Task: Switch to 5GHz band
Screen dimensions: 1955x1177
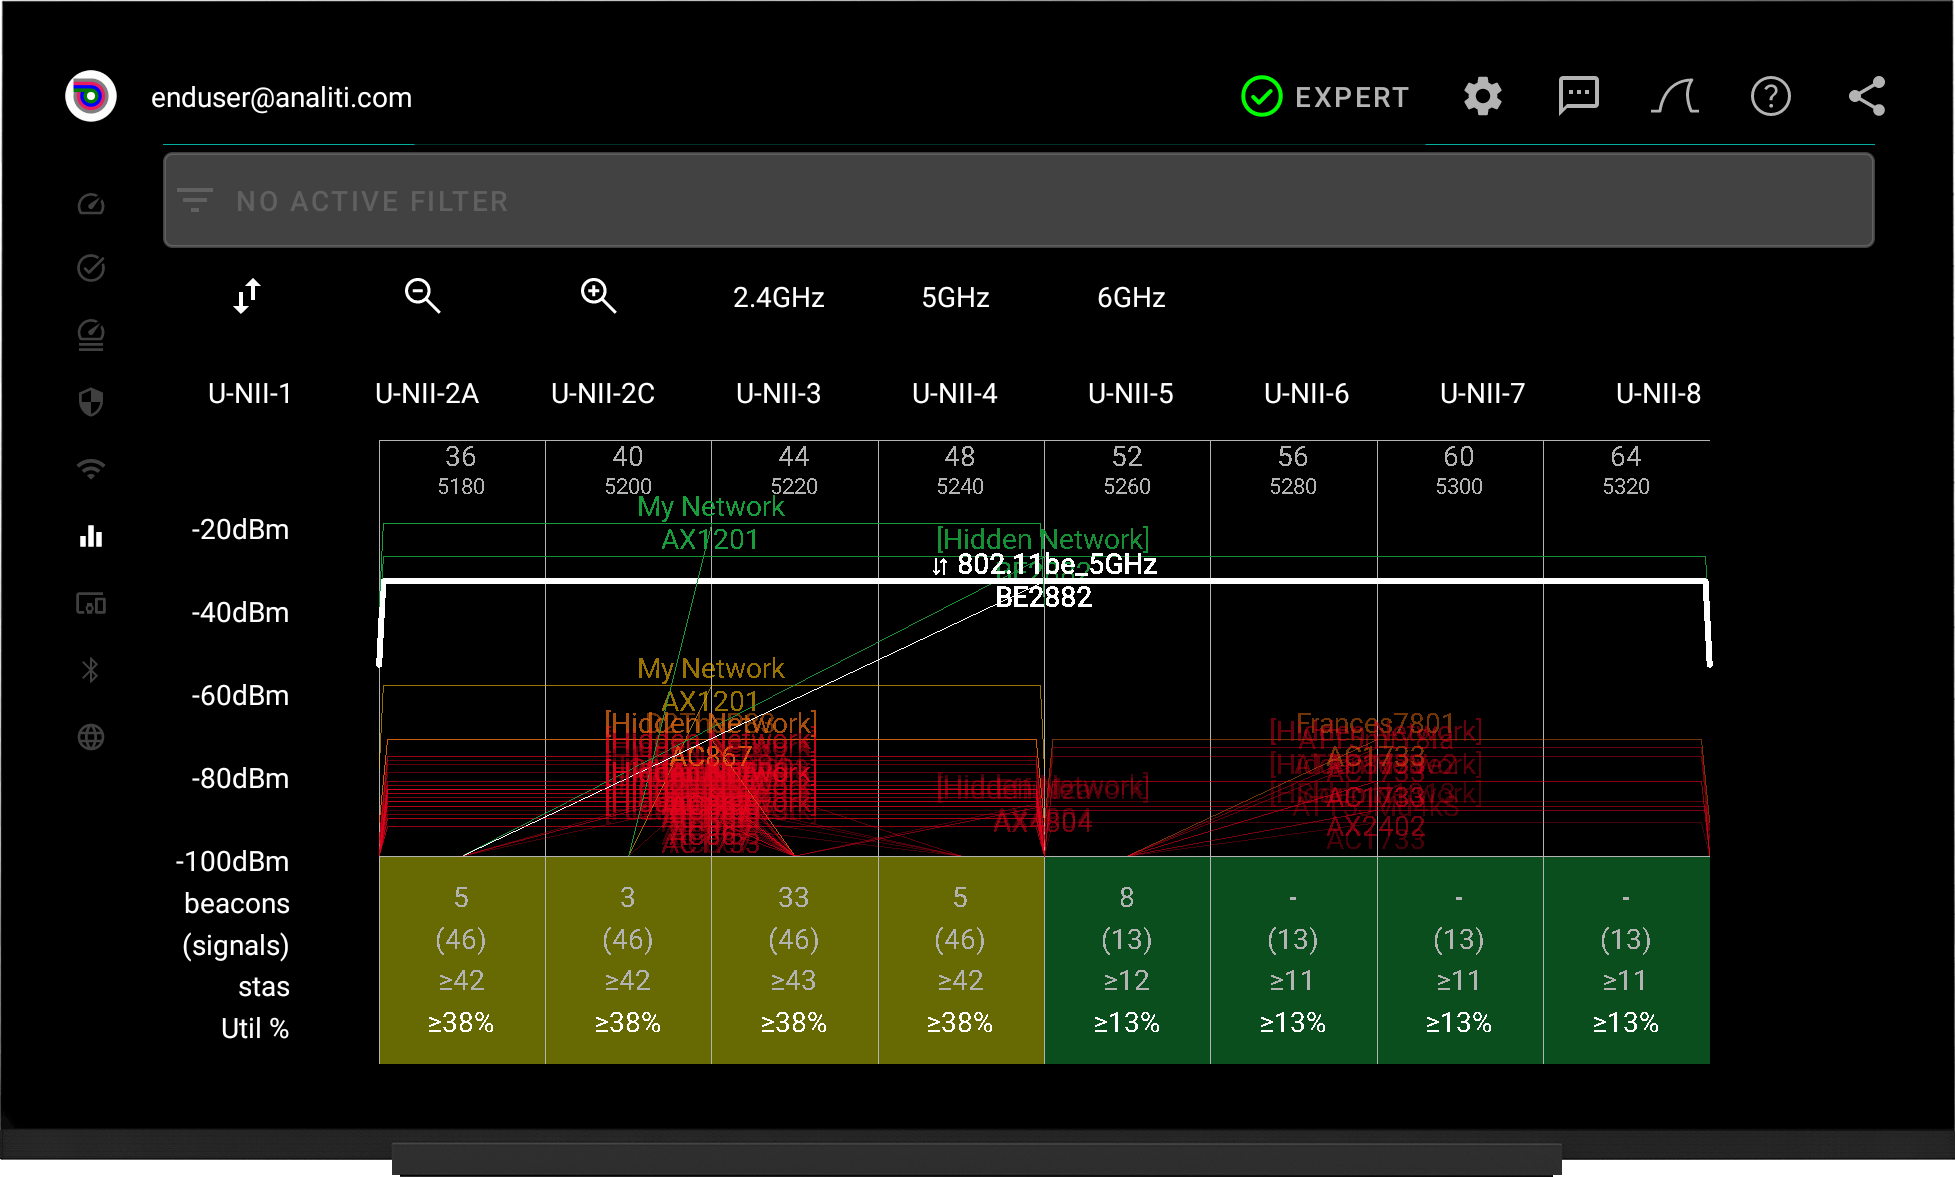Action: point(955,297)
